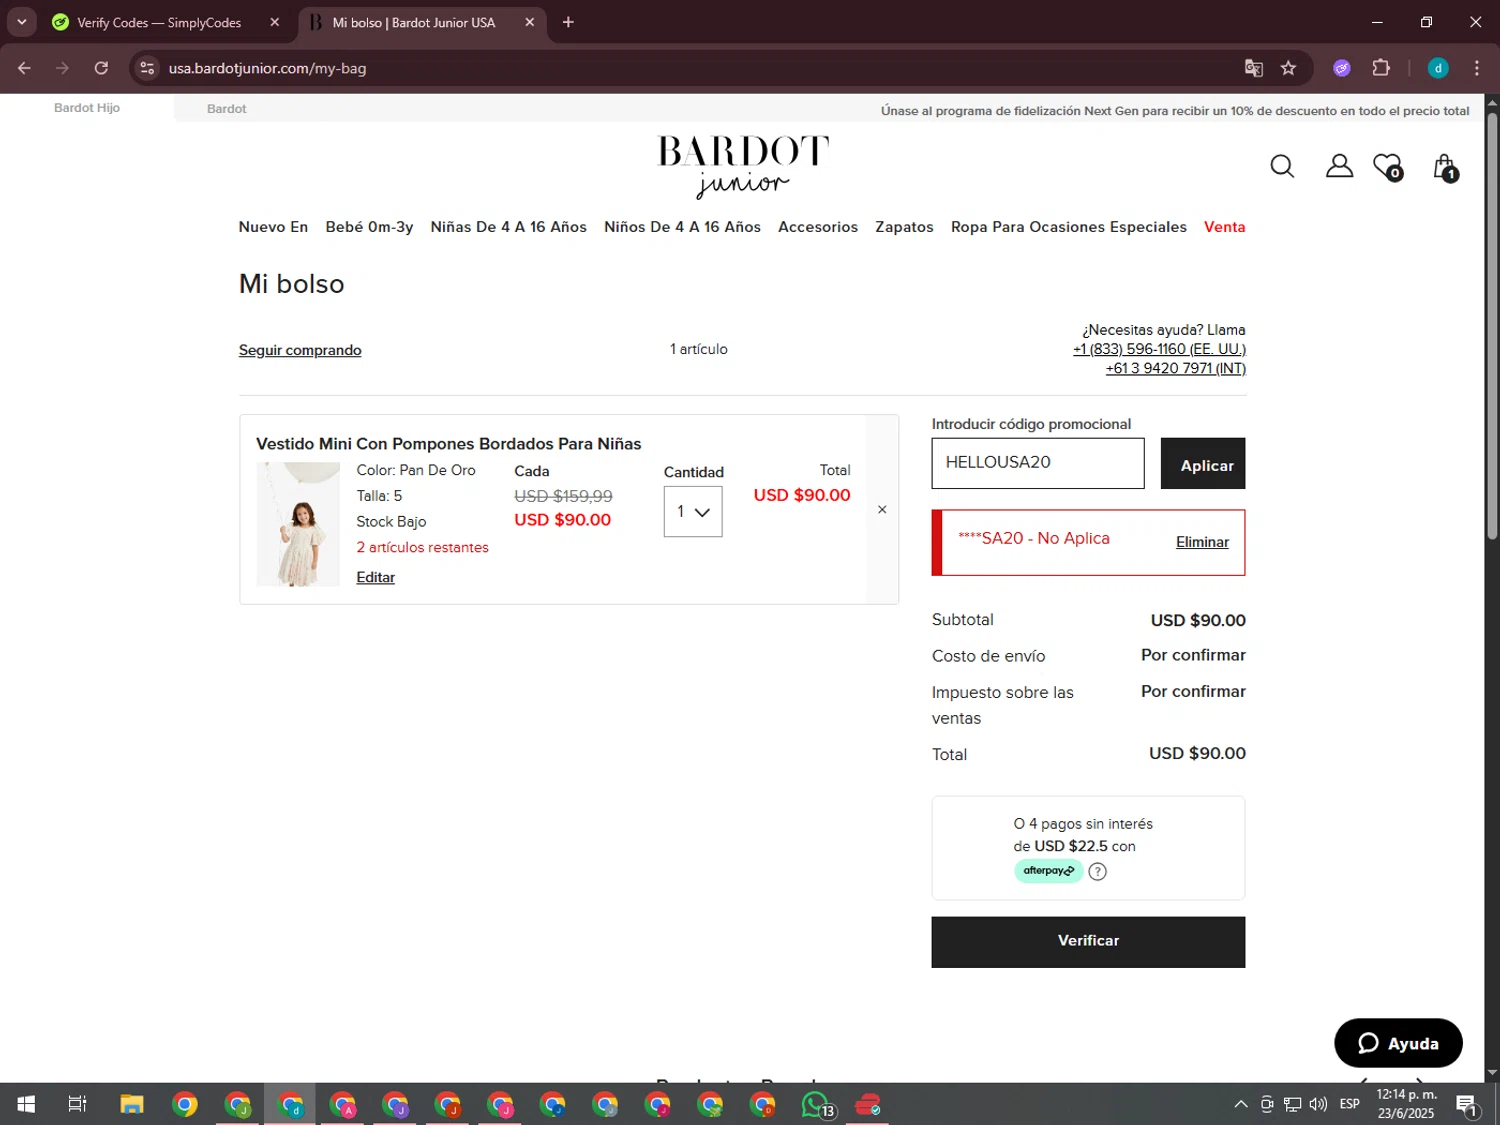View site information icon in address bar

147,68
